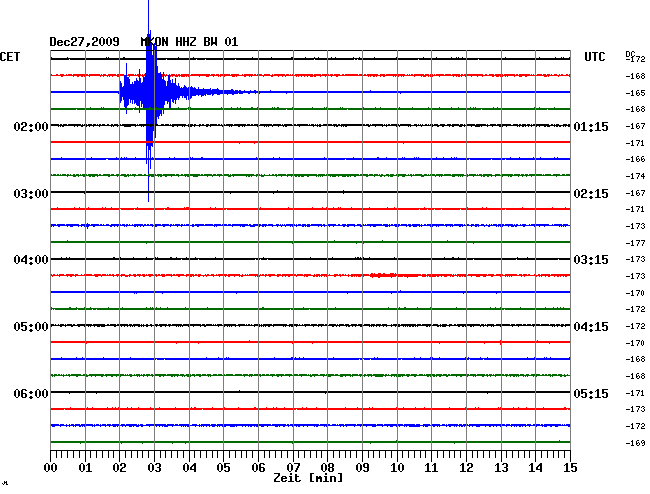Select the 04:00 CET time label

pos(31,260)
